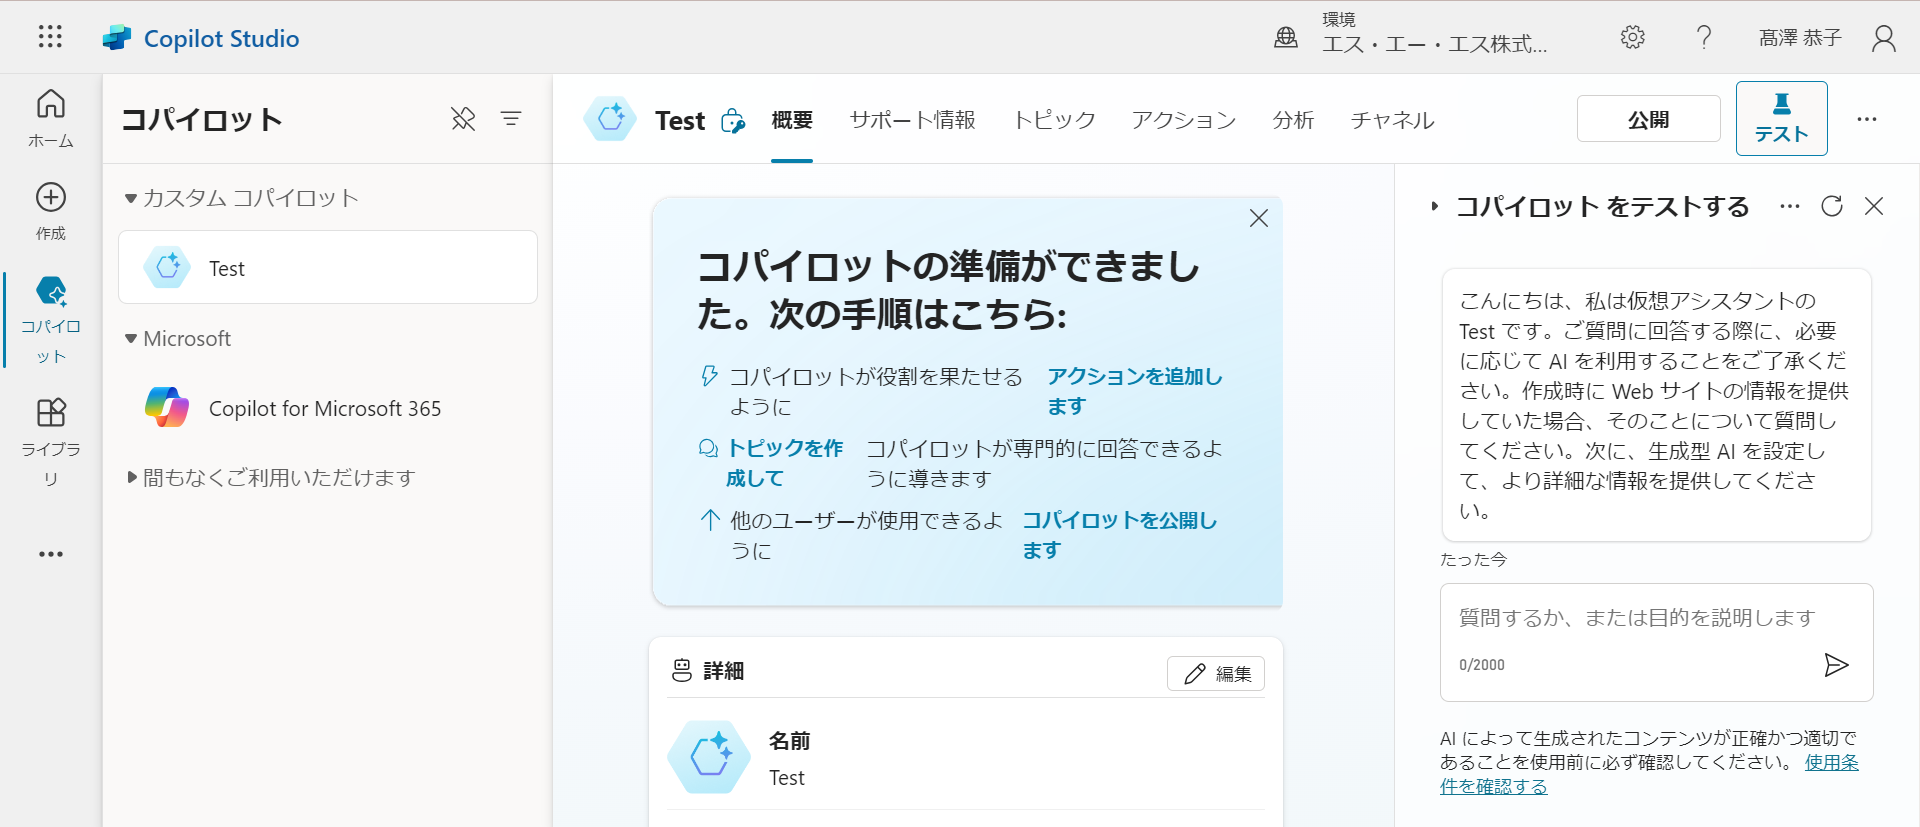
Task: Click the Test copilot hexagon icon in header
Action: coord(611,119)
